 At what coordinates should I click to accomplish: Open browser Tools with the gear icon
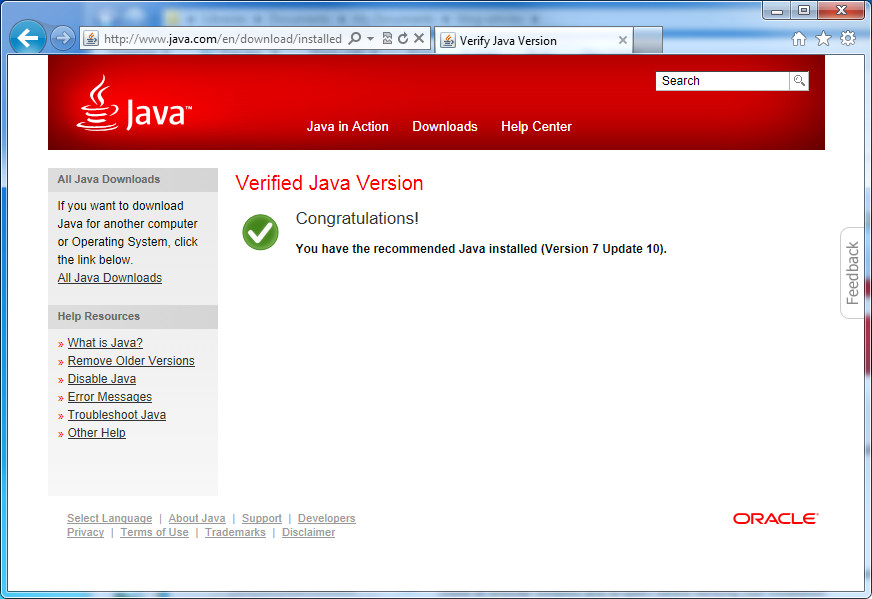point(846,38)
